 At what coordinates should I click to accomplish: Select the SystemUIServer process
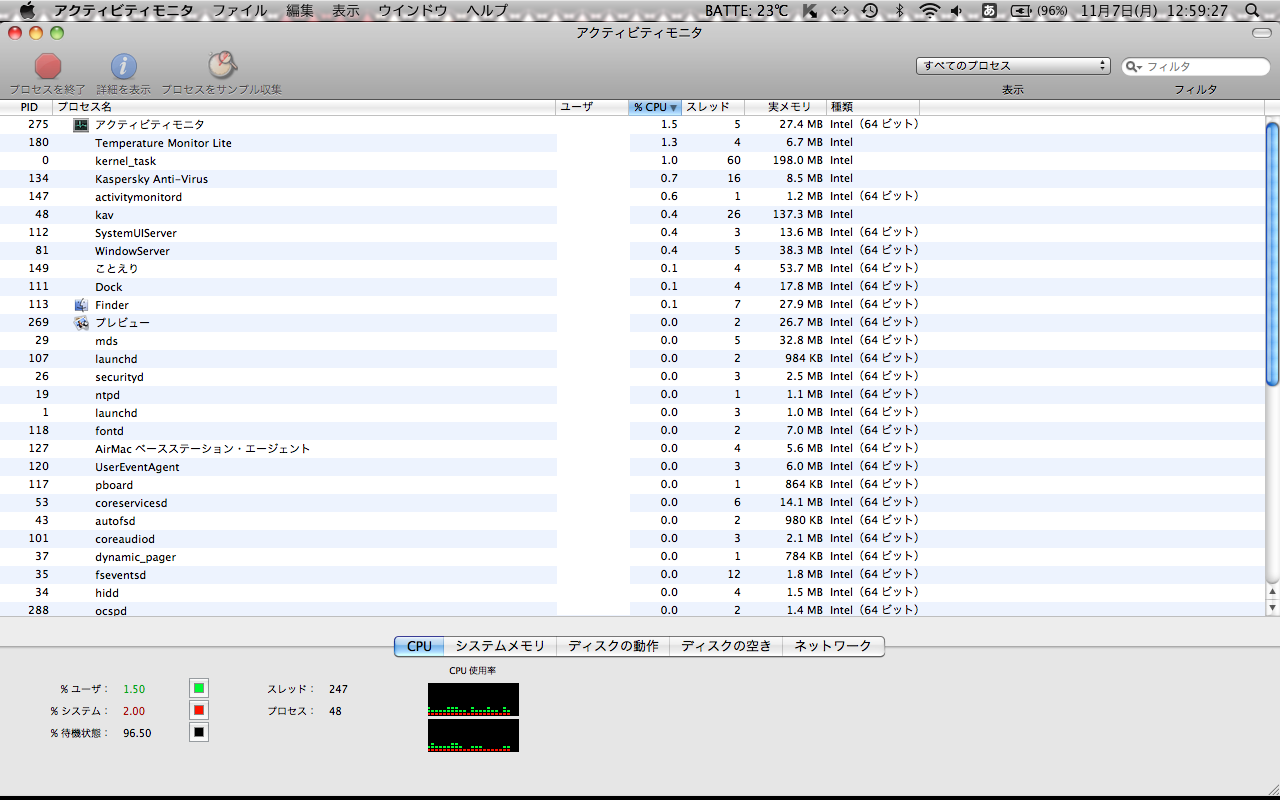coord(632,233)
